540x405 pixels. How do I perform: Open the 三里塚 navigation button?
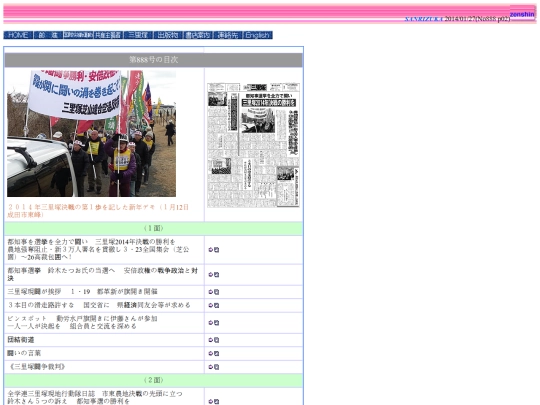138,35
